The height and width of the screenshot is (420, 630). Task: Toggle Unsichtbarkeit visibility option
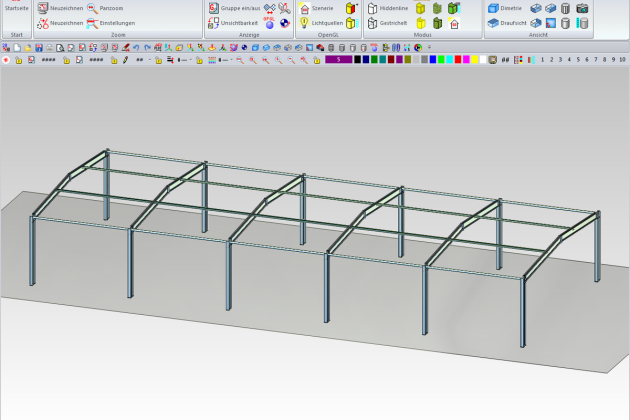[214, 22]
